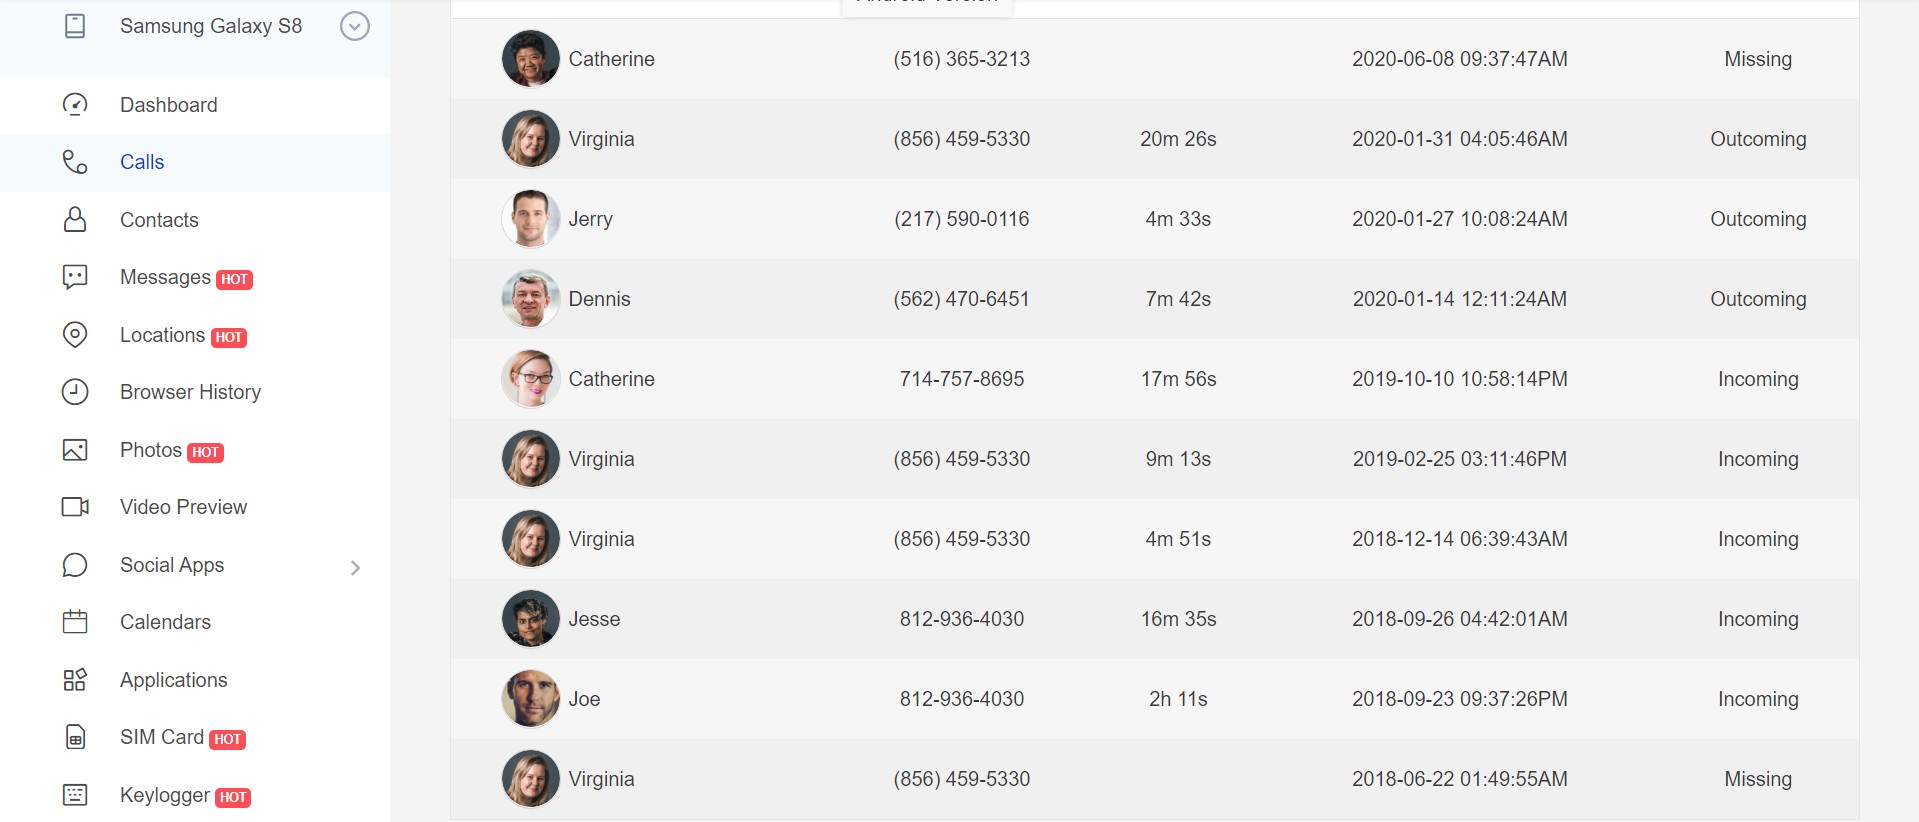The image size is (1919, 822).
Task: Click the Dashboard gauge icon
Action: (75, 105)
